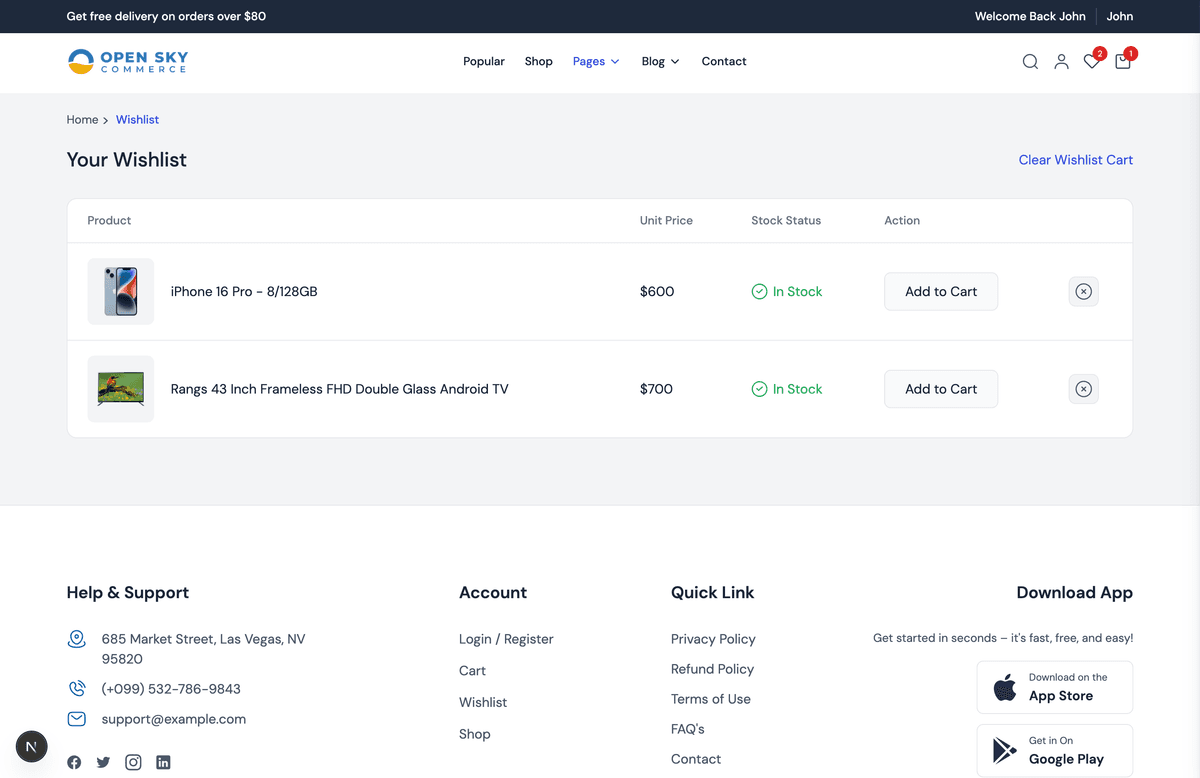Expand the Blog dropdown menu

click(660, 62)
